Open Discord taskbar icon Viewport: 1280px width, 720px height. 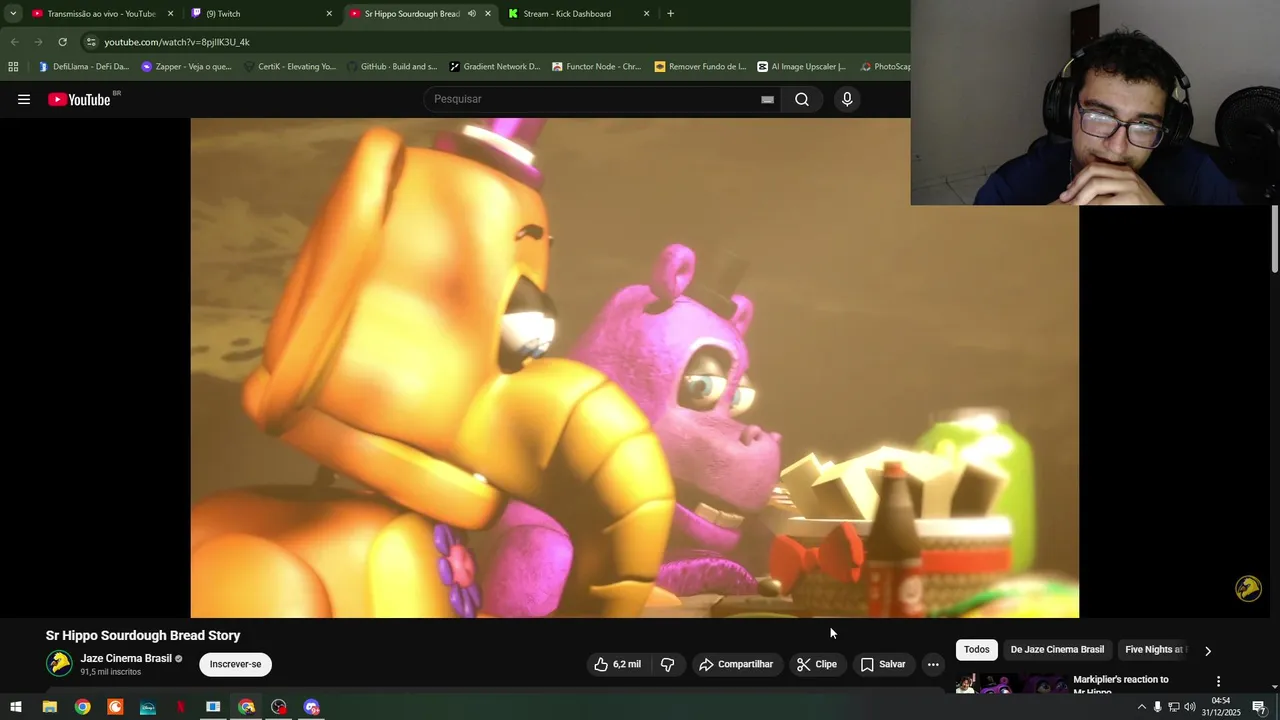coord(312,707)
